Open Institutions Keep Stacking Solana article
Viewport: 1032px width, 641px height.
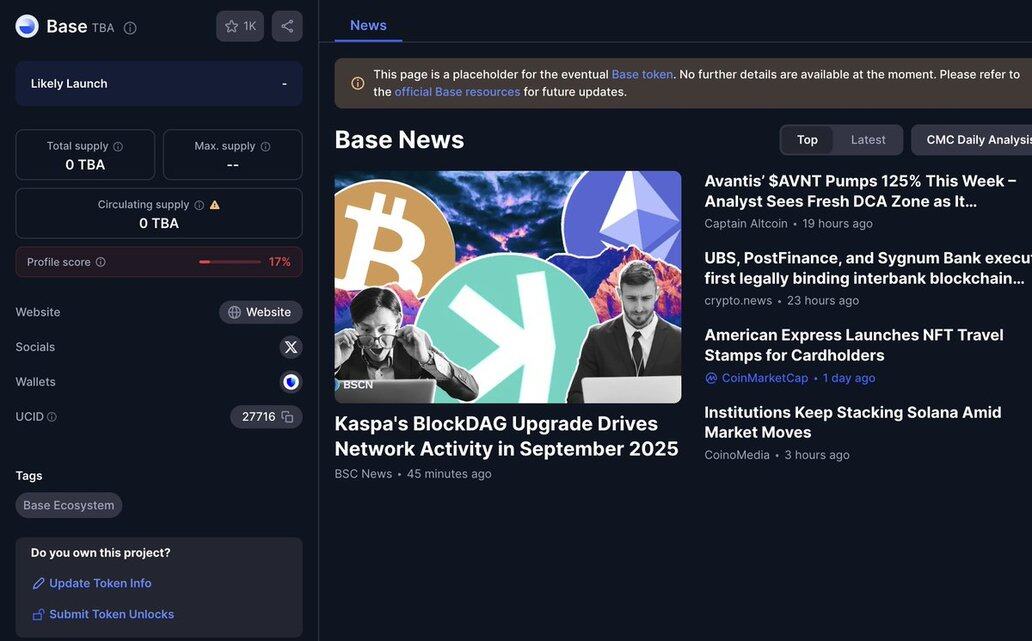852,422
